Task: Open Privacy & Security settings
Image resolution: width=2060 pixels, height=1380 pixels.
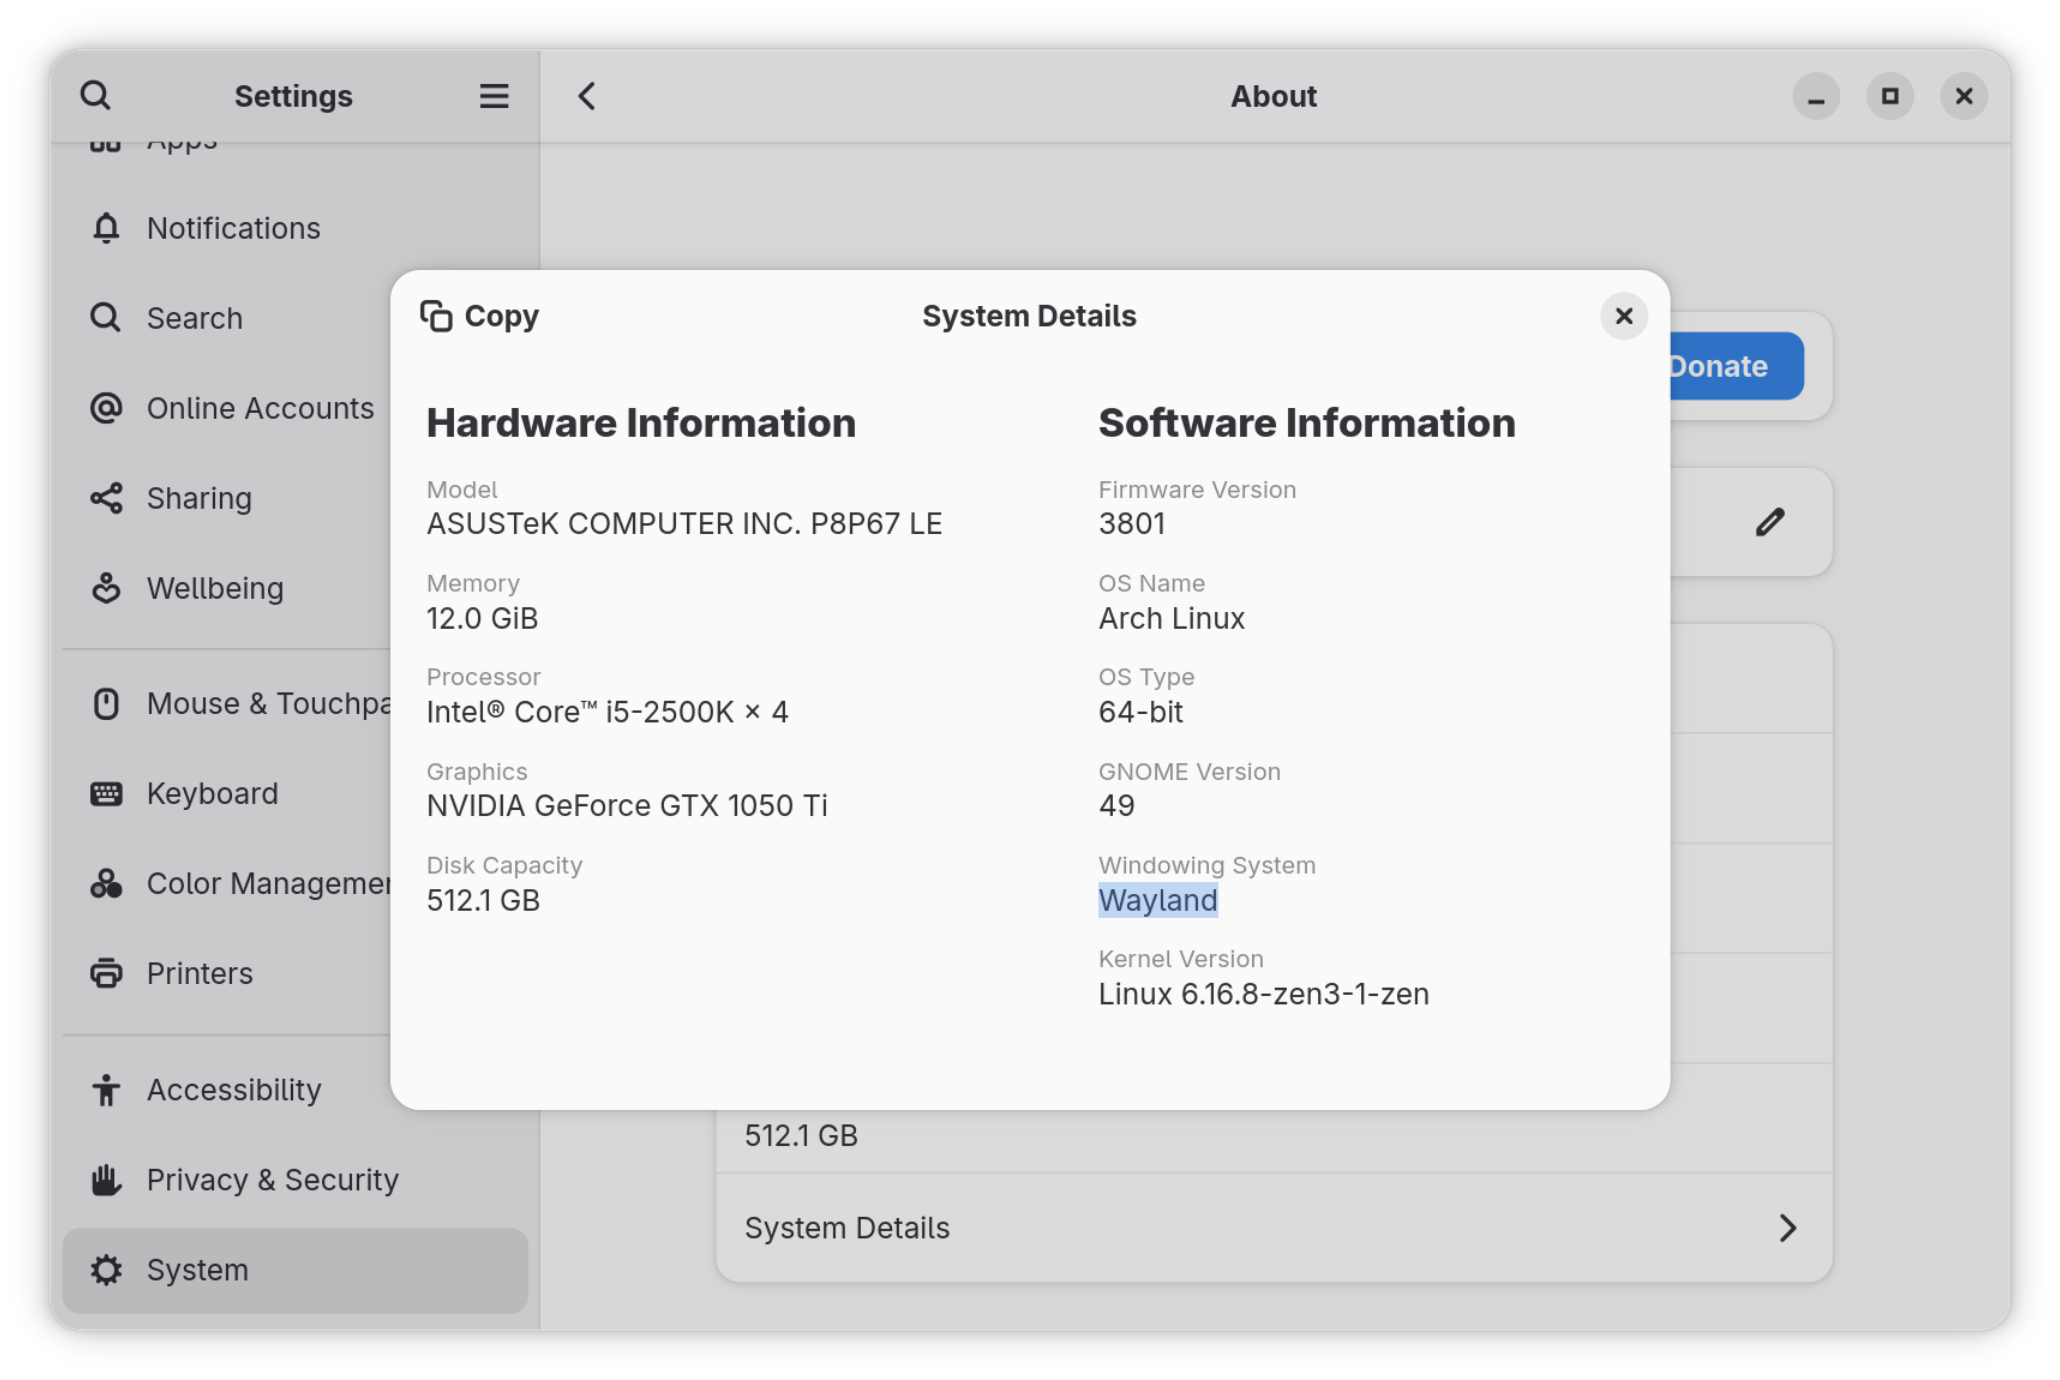Action: [x=272, y=1180]
